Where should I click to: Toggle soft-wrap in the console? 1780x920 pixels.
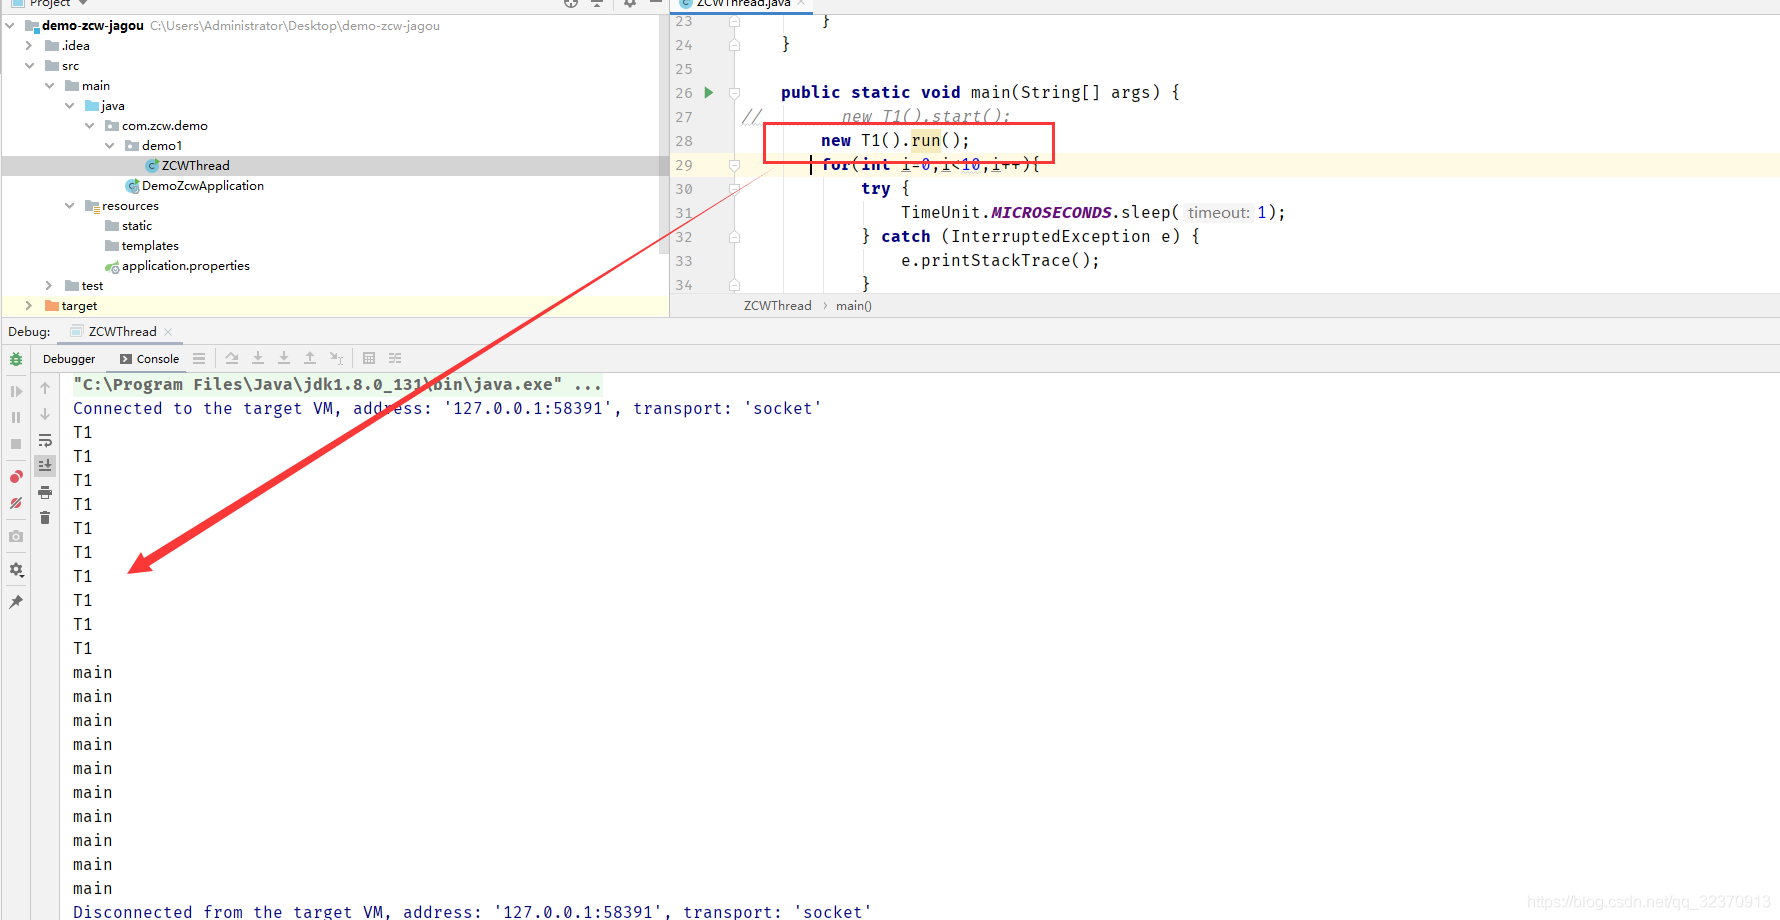45,440
